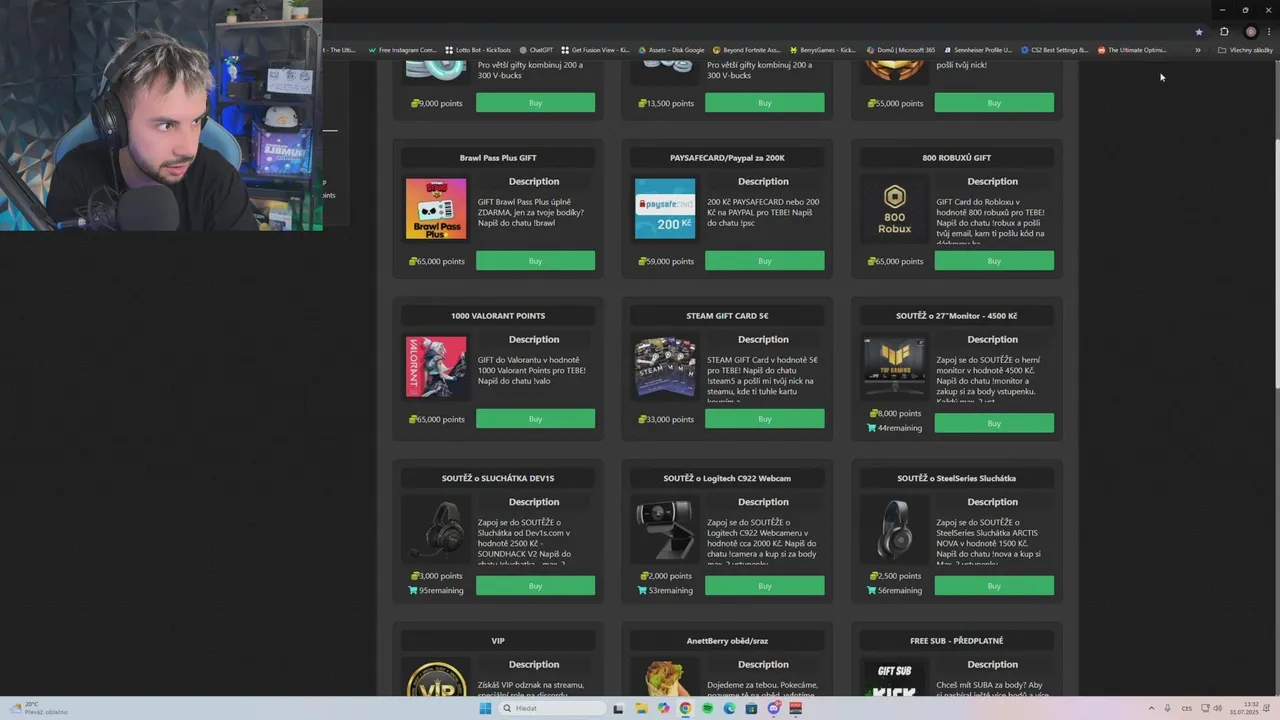Buy the SLUCHÁTKA DEV1S contest entry
The width and height of the screenshot is (1280, 720).
(x=535, y=585)
